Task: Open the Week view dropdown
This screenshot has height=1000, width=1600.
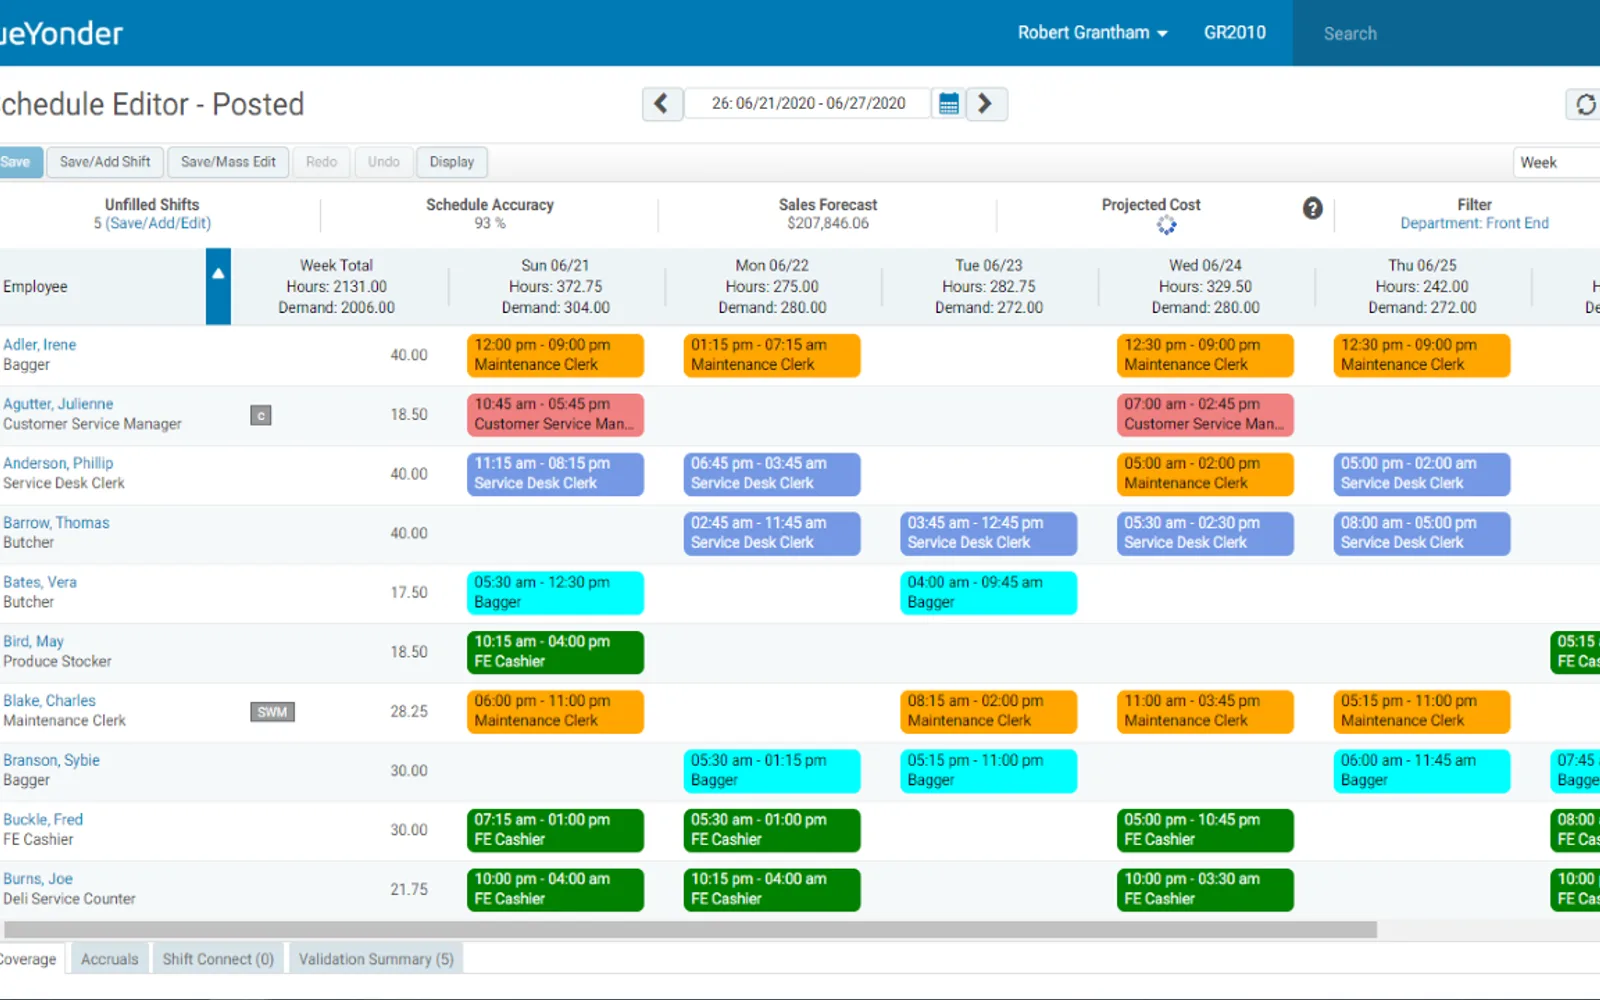Action: pos(1557,162)
